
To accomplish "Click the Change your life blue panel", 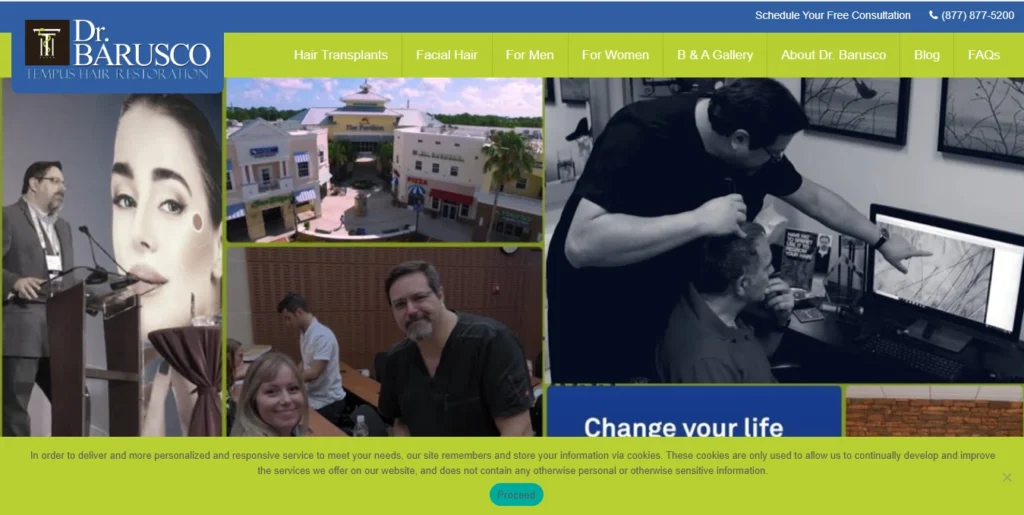I will [694, 412].
